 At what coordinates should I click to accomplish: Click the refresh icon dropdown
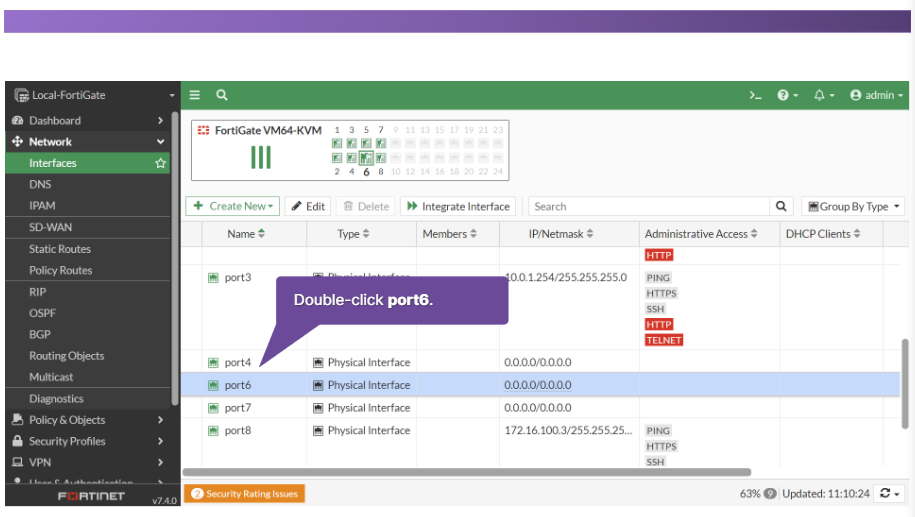tap(889, 494)
